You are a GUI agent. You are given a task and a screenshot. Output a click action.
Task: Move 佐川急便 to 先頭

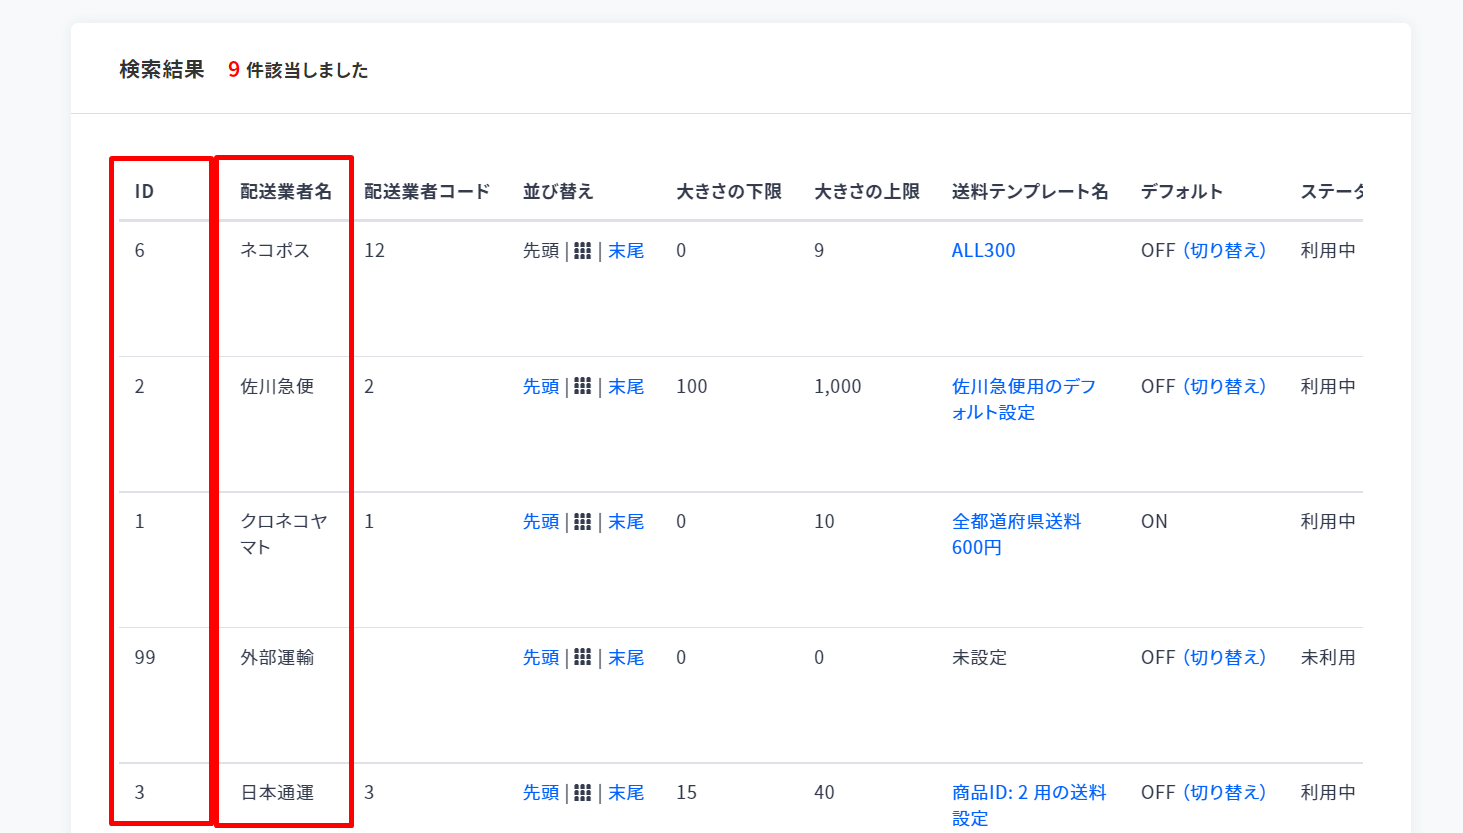coord(541,386)
